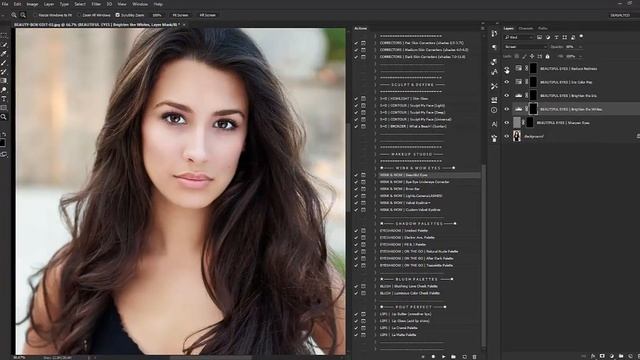
Task: Click the foreground color swatch in toolbar
Action: [3, 143]
